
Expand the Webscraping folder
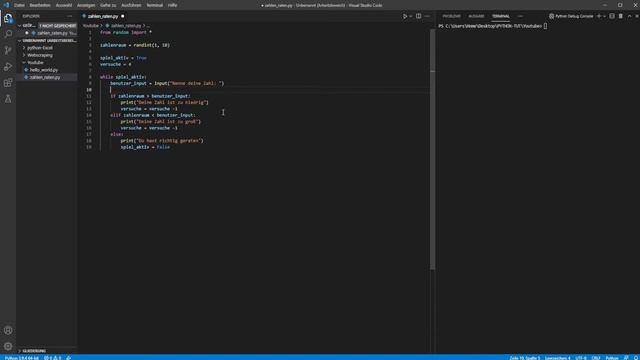tap(40, 55)
